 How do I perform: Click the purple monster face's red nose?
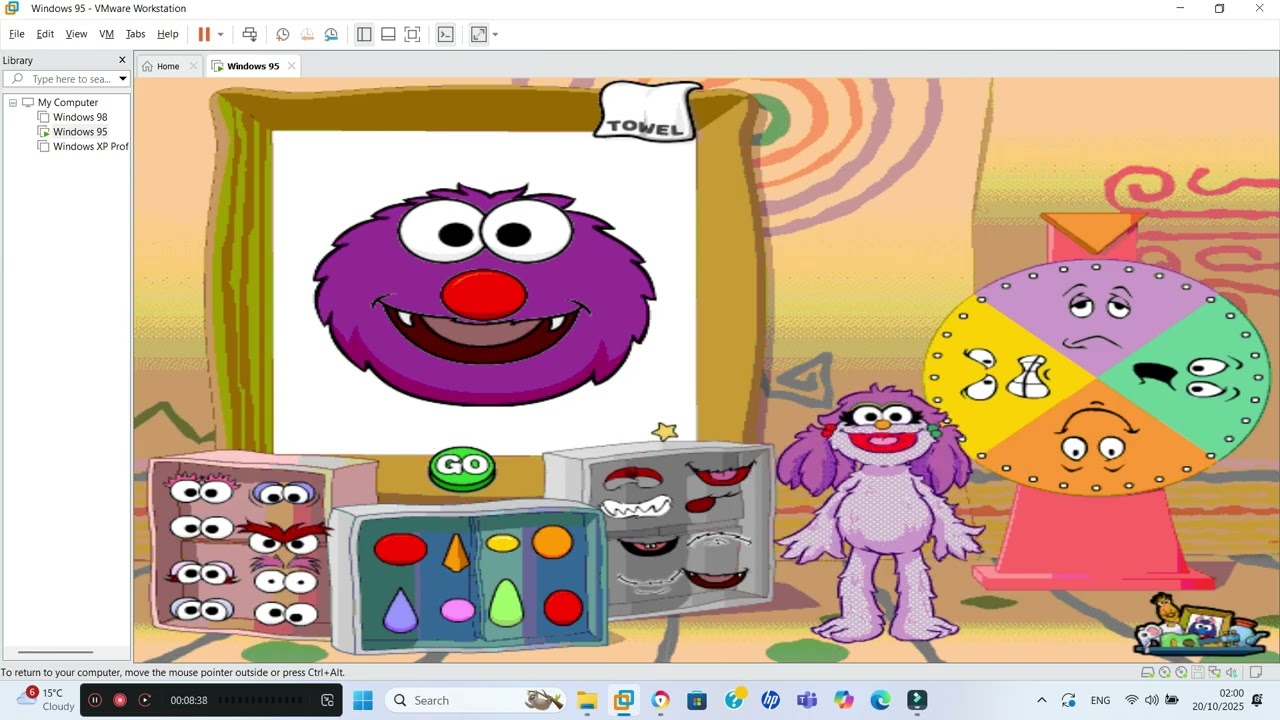click(484, 295)
